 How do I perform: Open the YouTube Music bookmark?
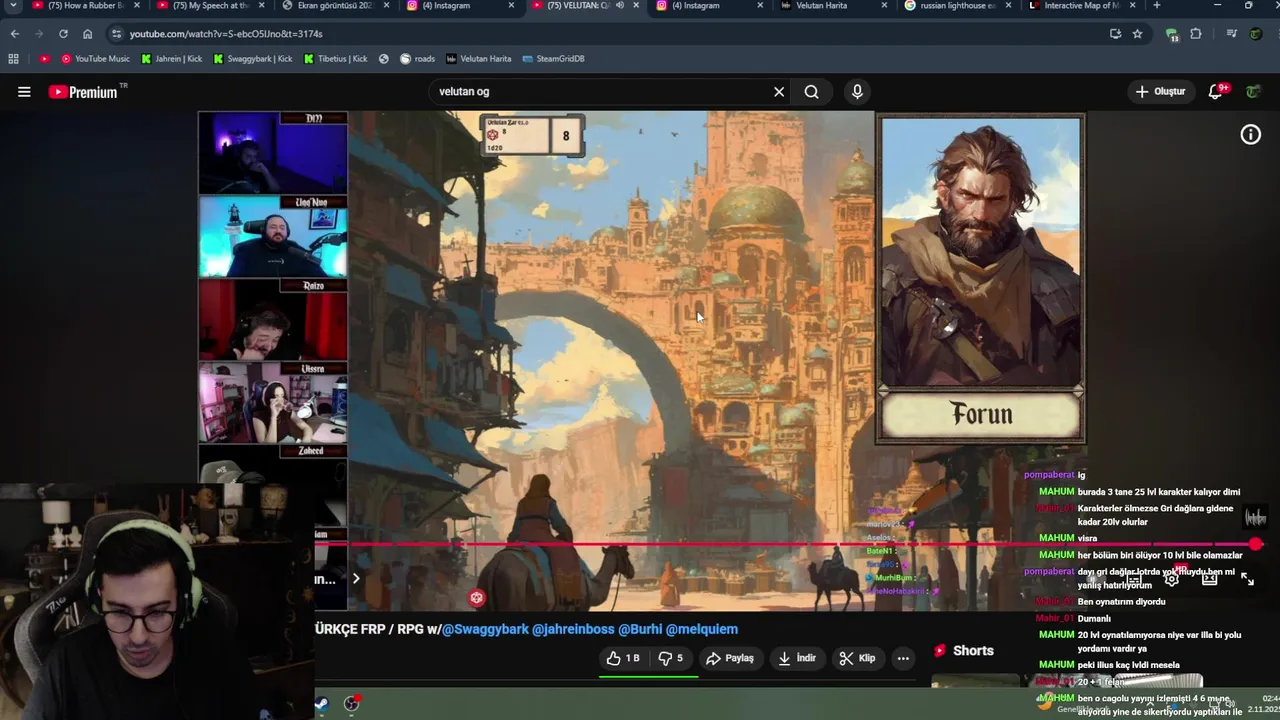[95, 59]
